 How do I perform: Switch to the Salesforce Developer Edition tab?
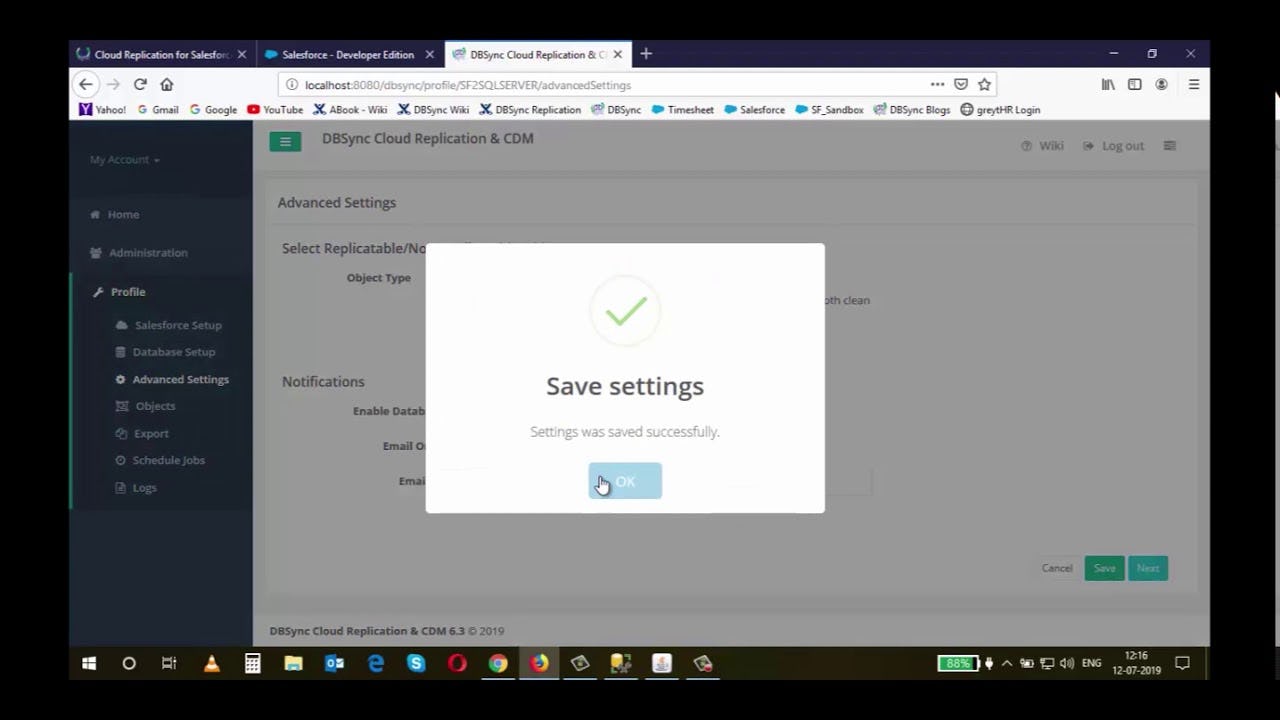pyautogui.click(x=345, y=54)
